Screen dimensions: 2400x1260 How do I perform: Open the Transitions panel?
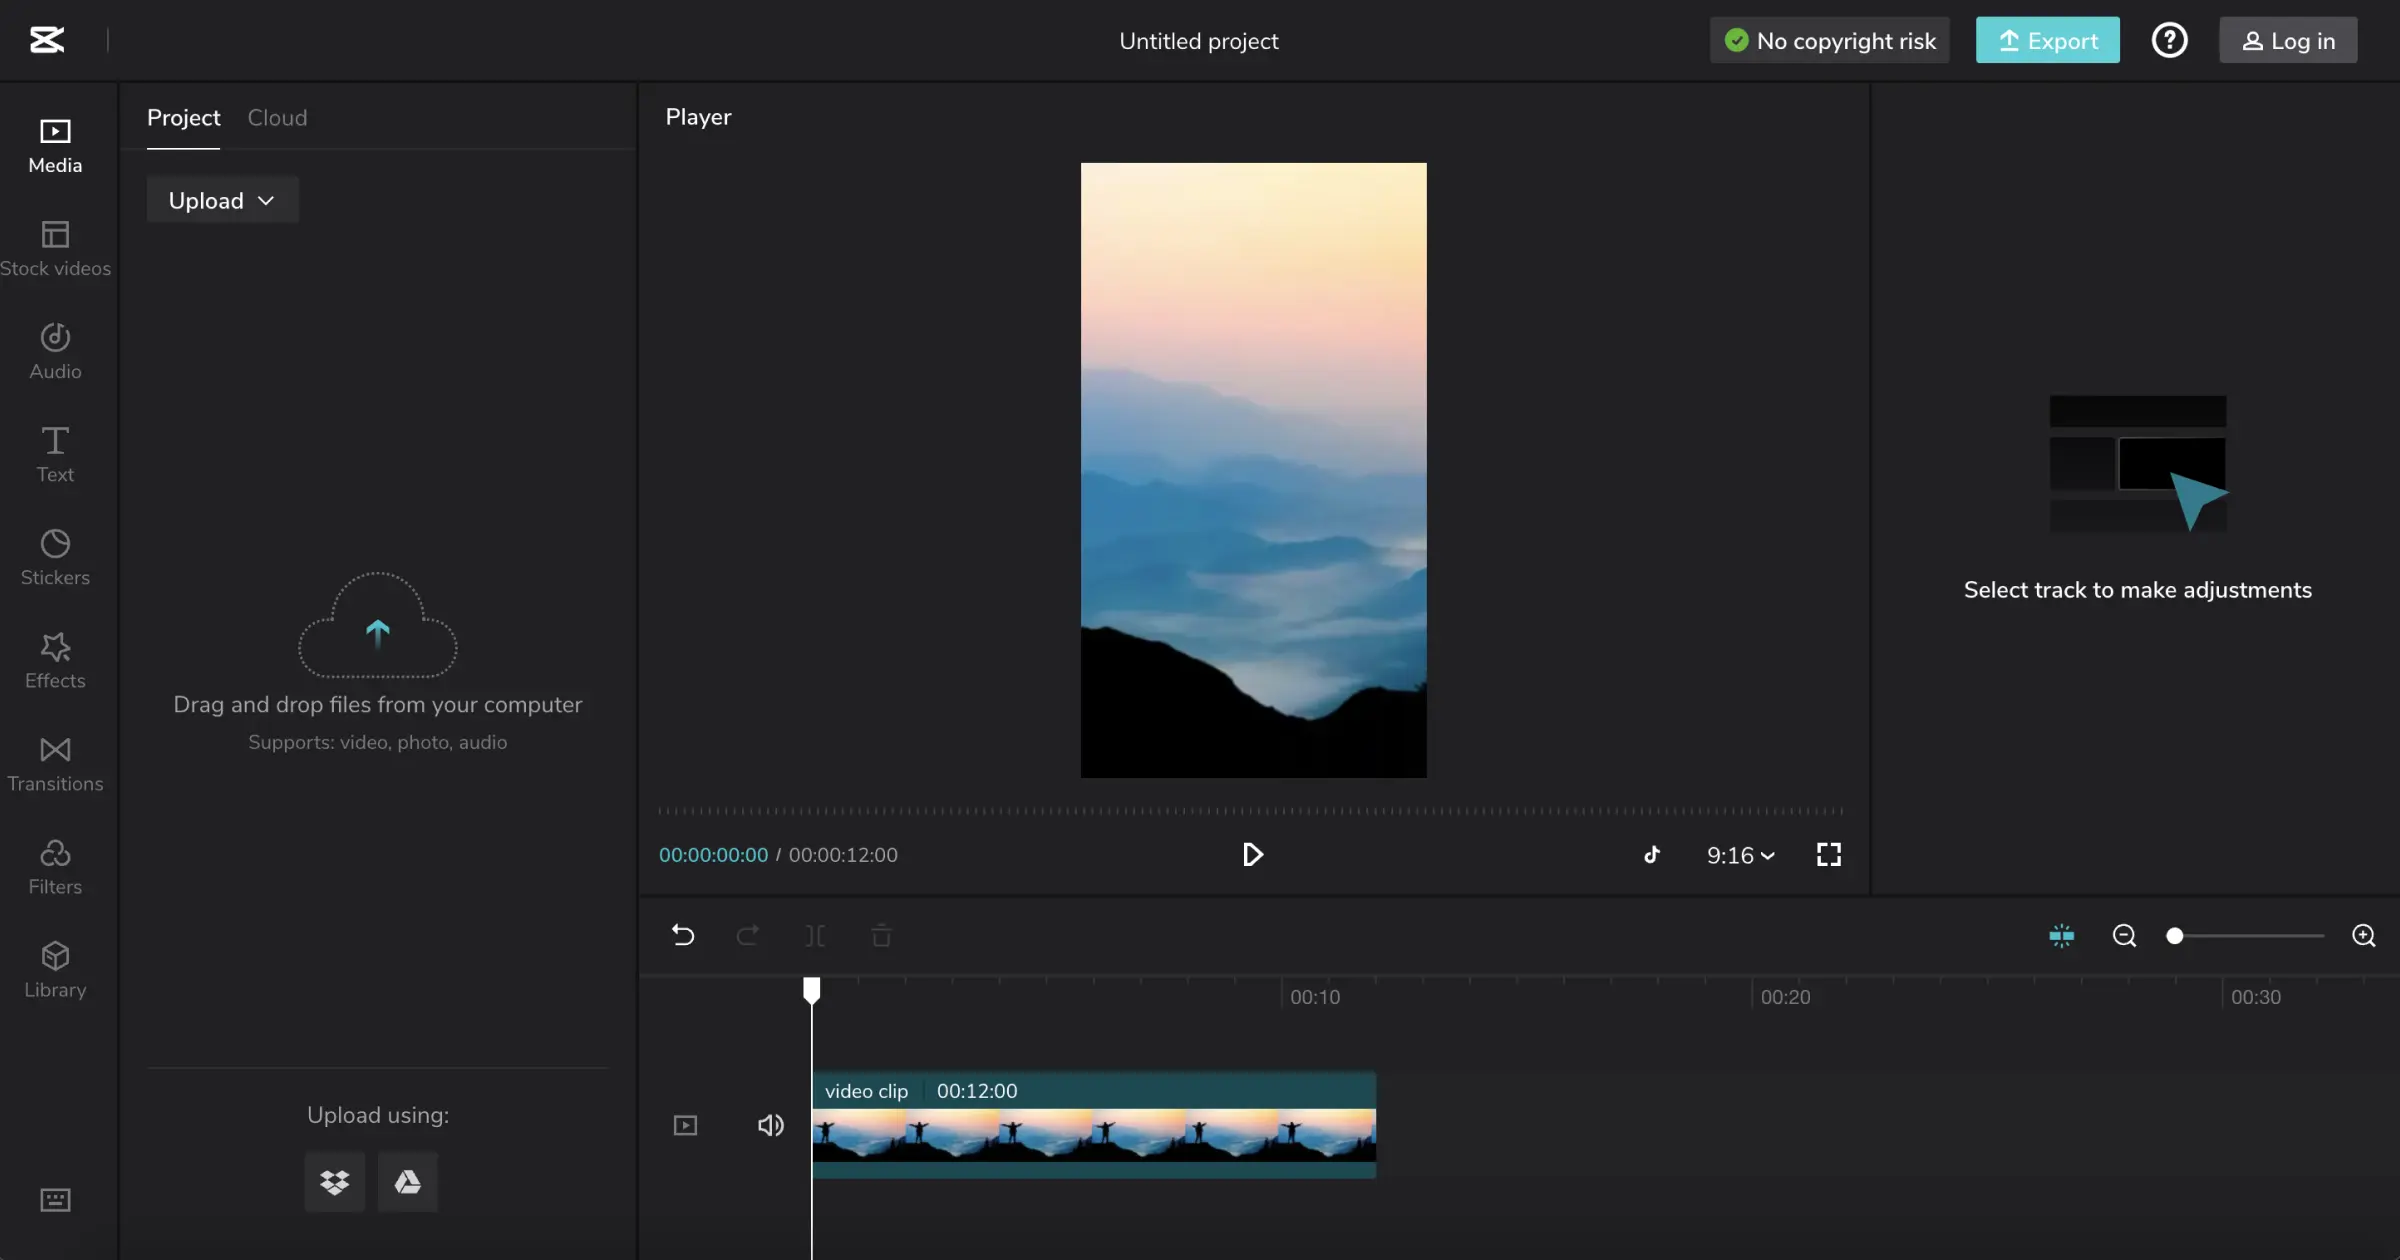pyautogui.click(x=55, y=763)
